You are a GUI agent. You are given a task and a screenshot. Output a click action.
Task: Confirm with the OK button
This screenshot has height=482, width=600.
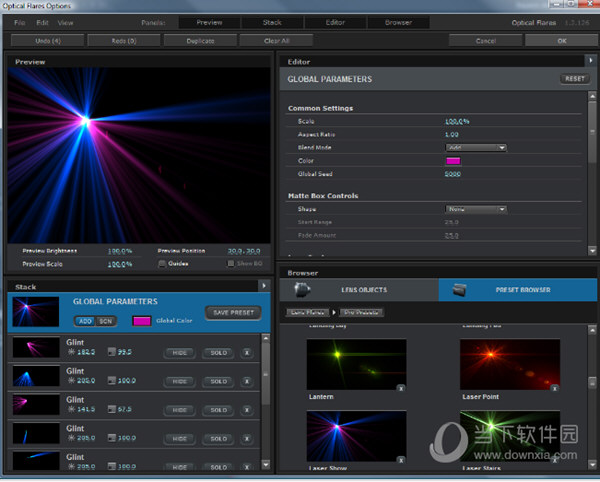pyautogui.click(x=561, y=41)
